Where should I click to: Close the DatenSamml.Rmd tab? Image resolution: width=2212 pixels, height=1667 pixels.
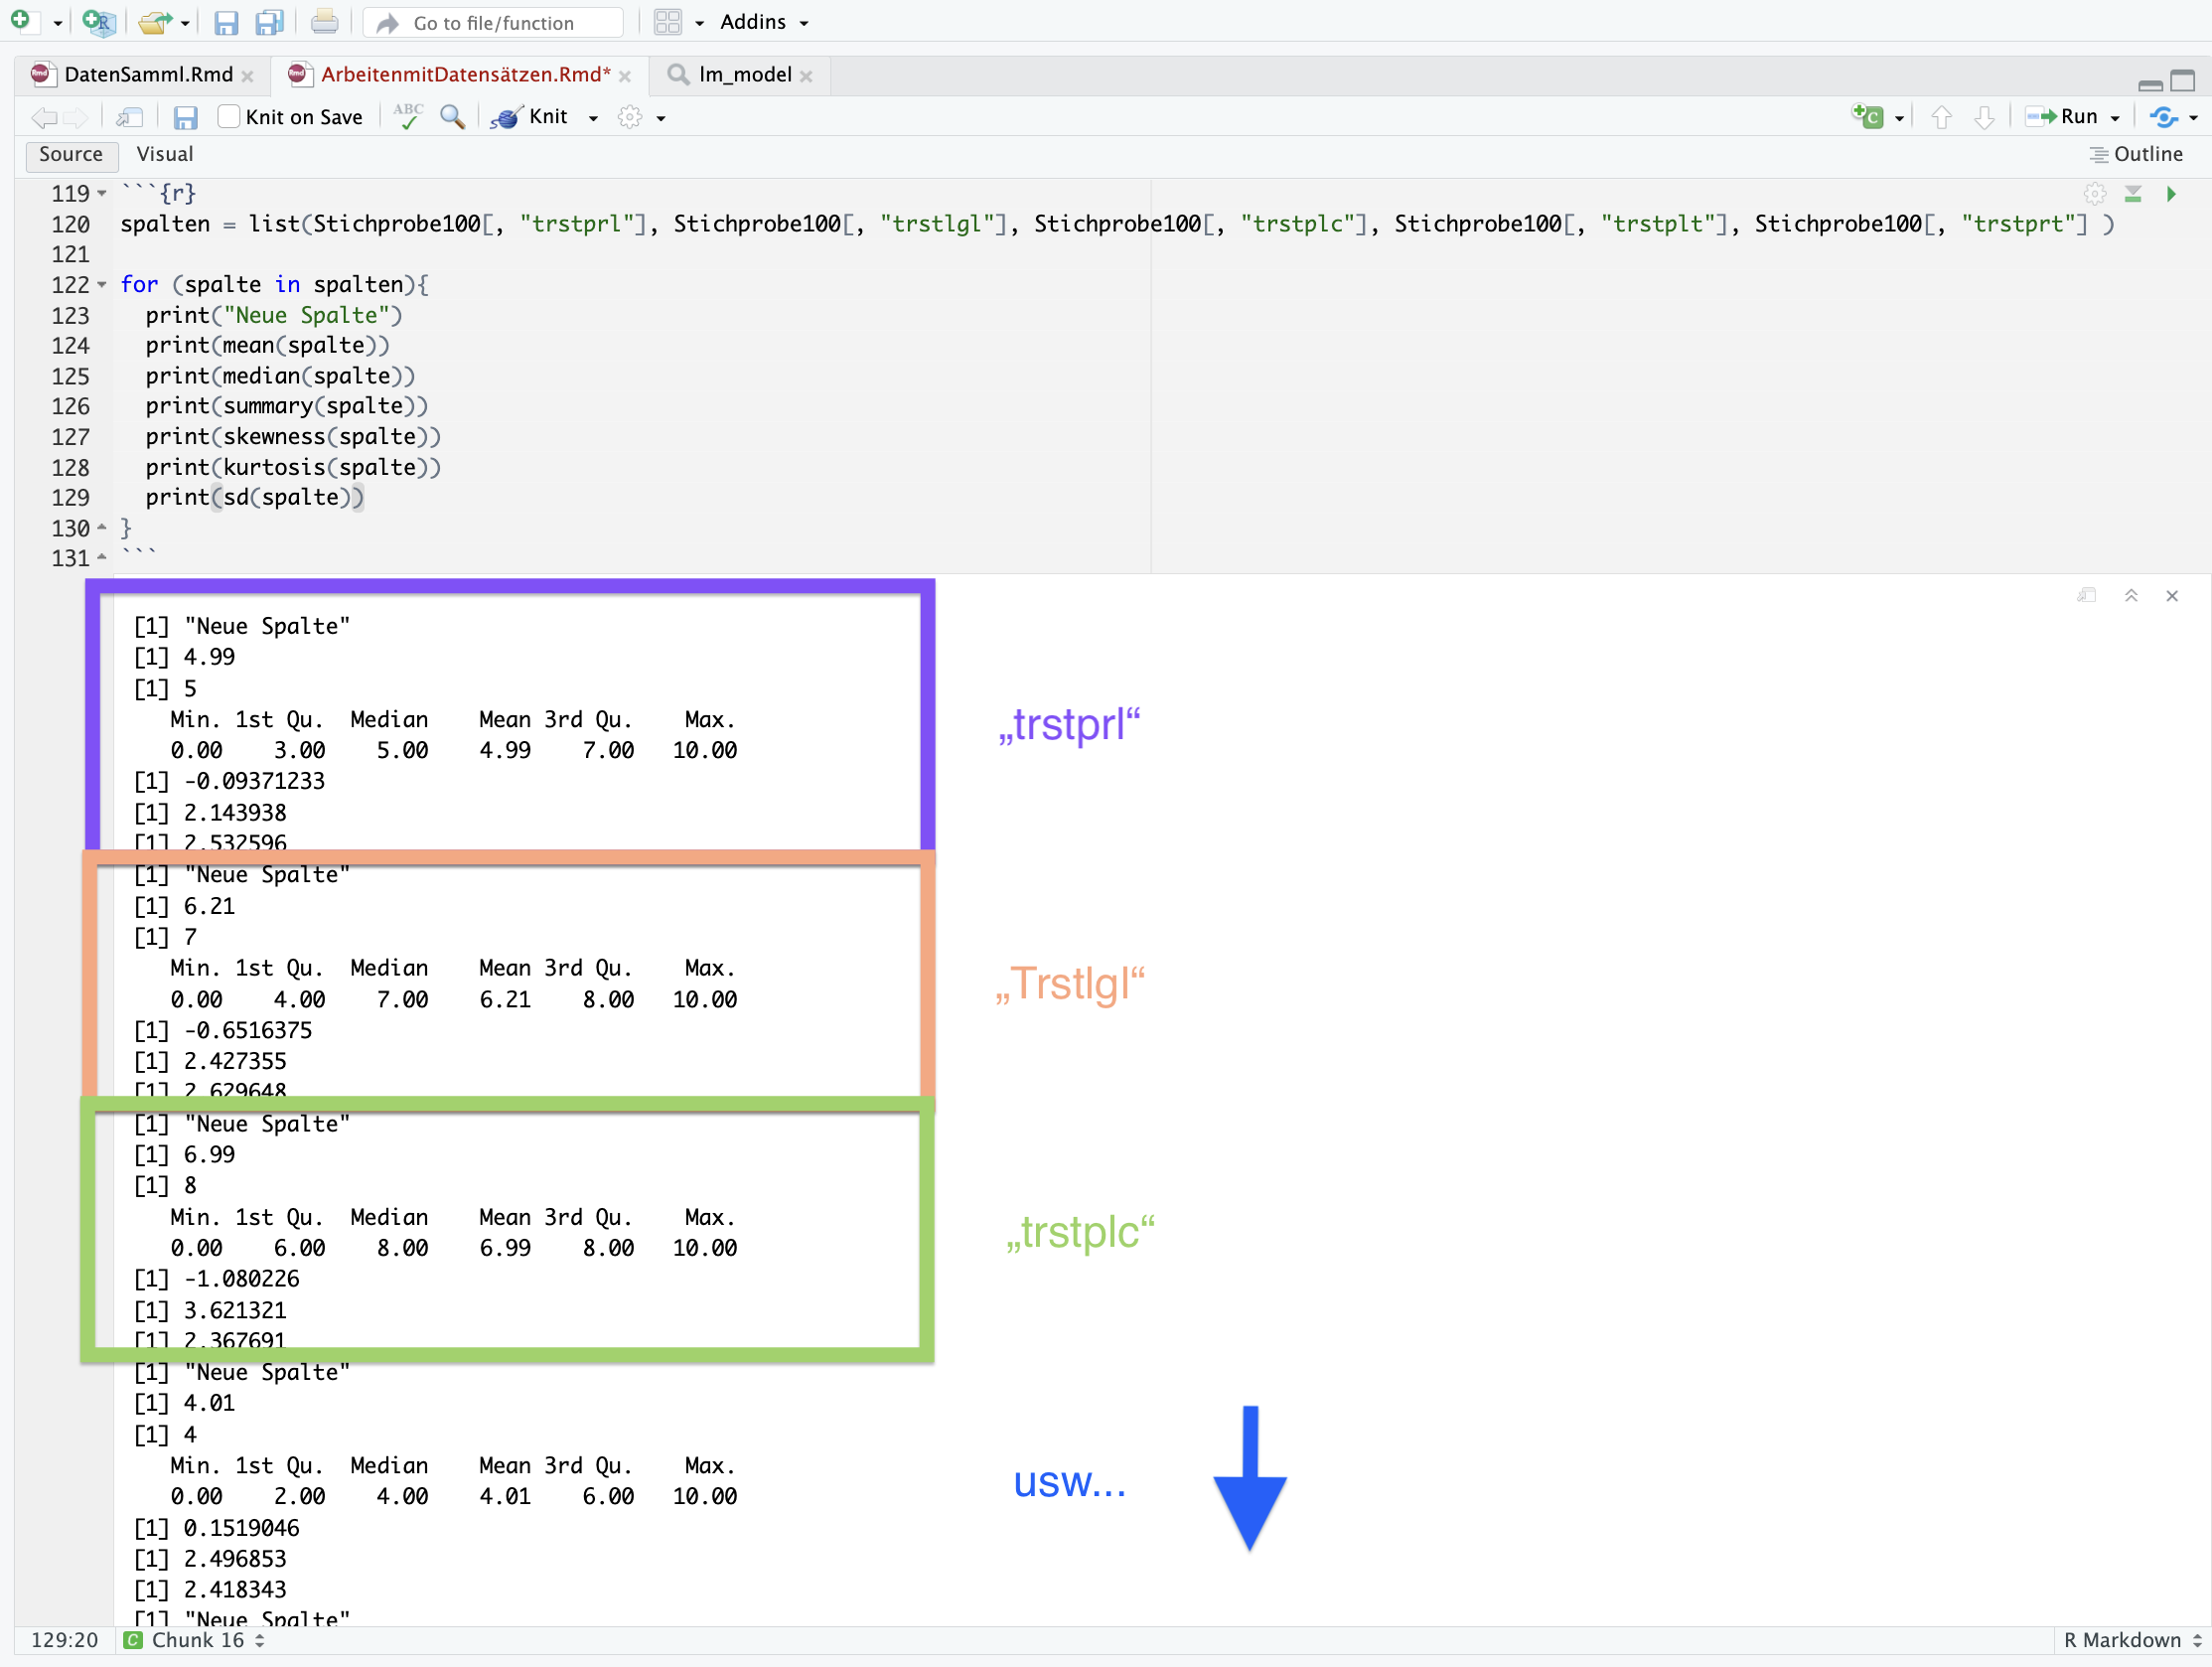(247, 76)
